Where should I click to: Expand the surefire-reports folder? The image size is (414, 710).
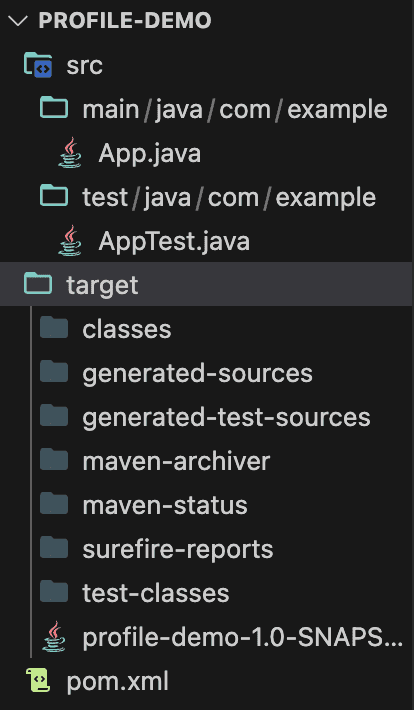click(178, 550)
